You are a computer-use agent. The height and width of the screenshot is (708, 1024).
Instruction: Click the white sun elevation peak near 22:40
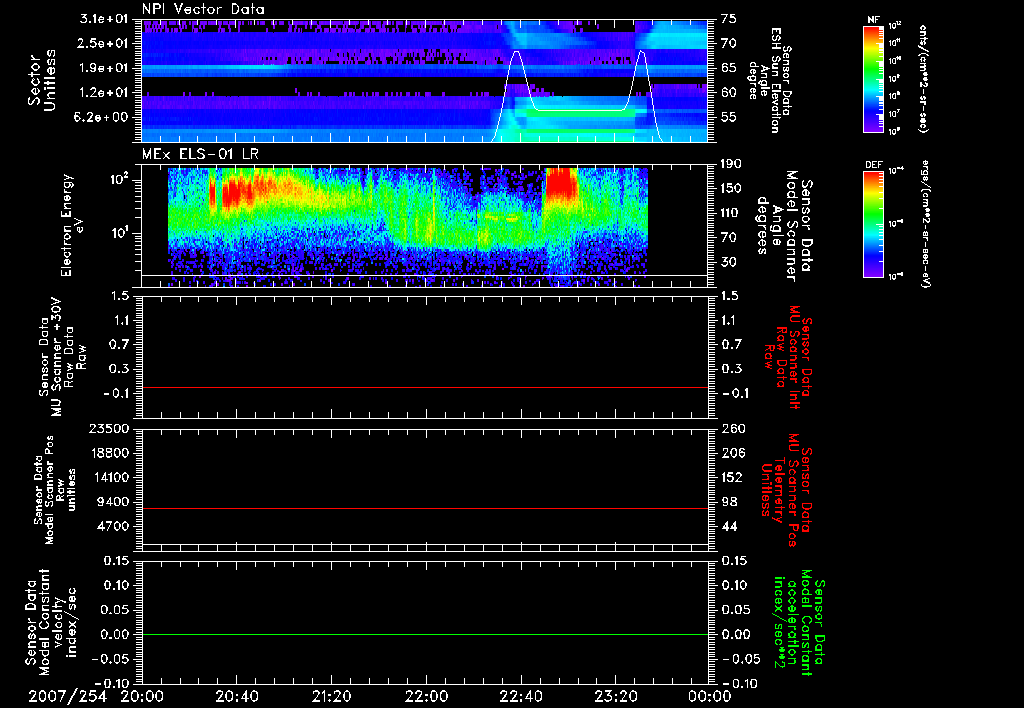517,52
